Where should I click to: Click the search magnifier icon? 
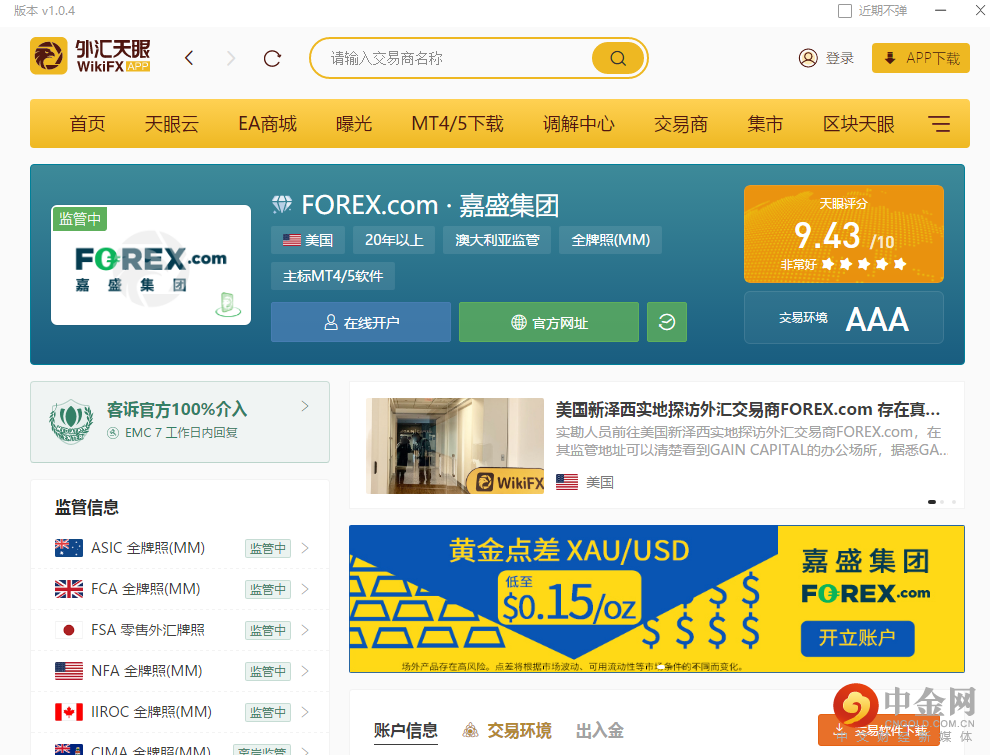(617, 58)
